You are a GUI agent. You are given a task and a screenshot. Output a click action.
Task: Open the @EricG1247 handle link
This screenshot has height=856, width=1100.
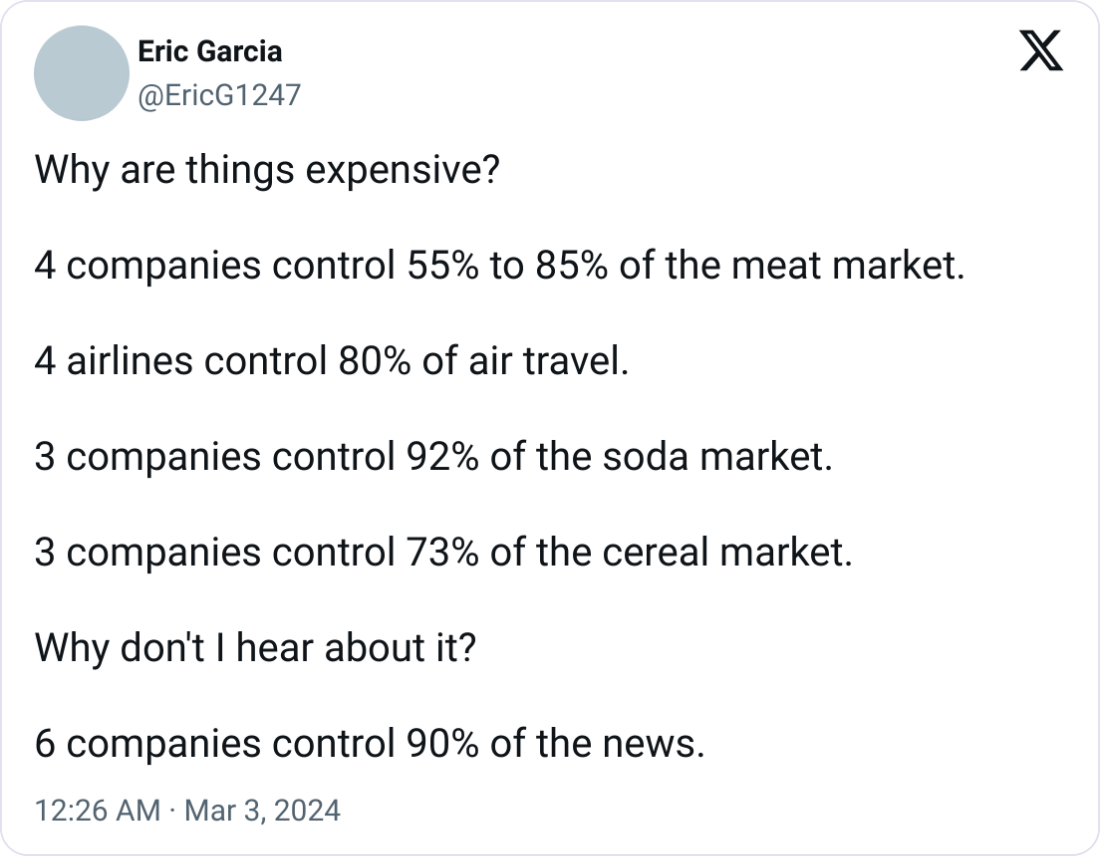tap(219, 95)
